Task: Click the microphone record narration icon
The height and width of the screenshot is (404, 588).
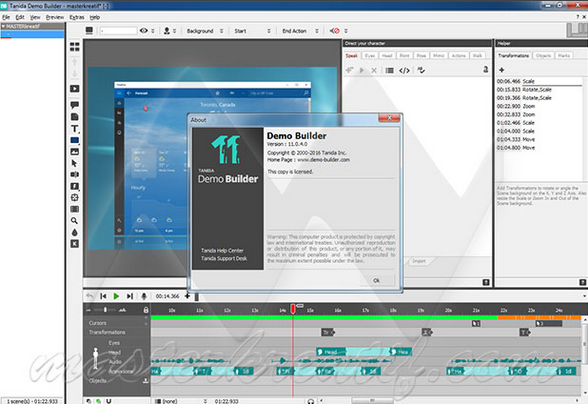Action: [144, 296]
